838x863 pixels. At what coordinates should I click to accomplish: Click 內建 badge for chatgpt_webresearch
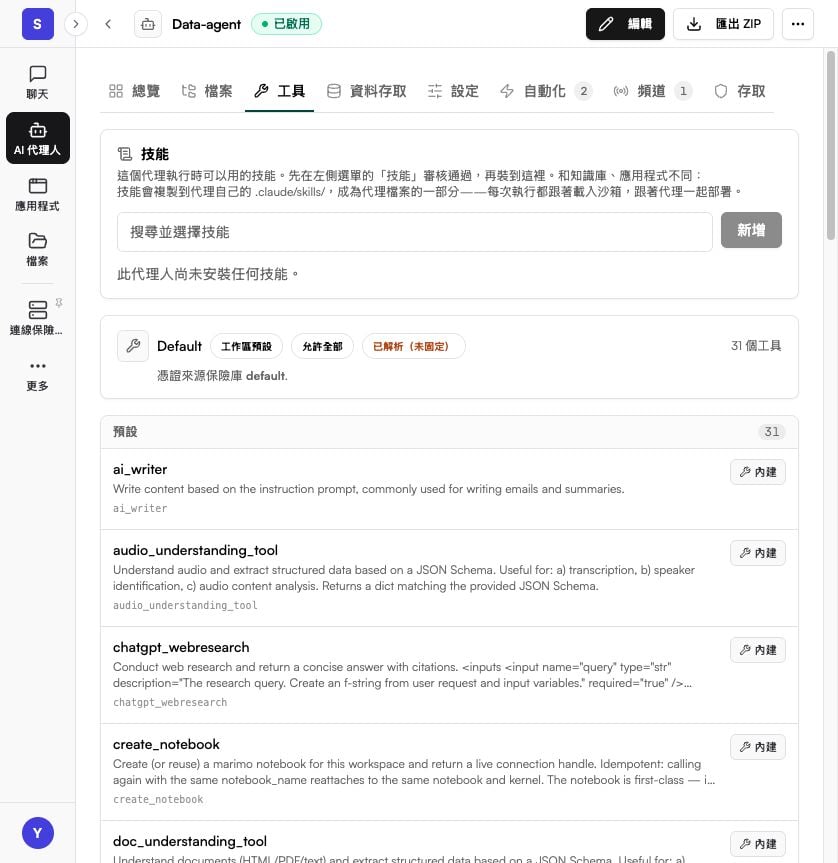(758, 650)
